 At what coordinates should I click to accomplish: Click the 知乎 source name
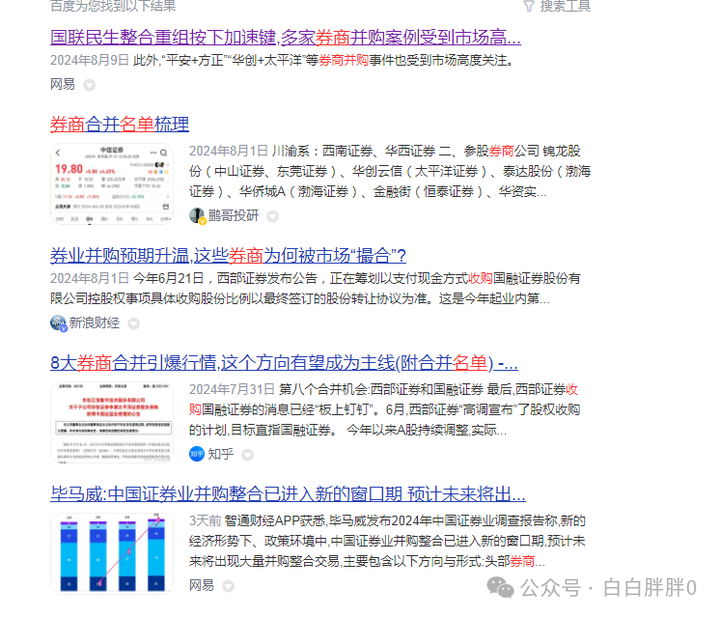point(220,454)
